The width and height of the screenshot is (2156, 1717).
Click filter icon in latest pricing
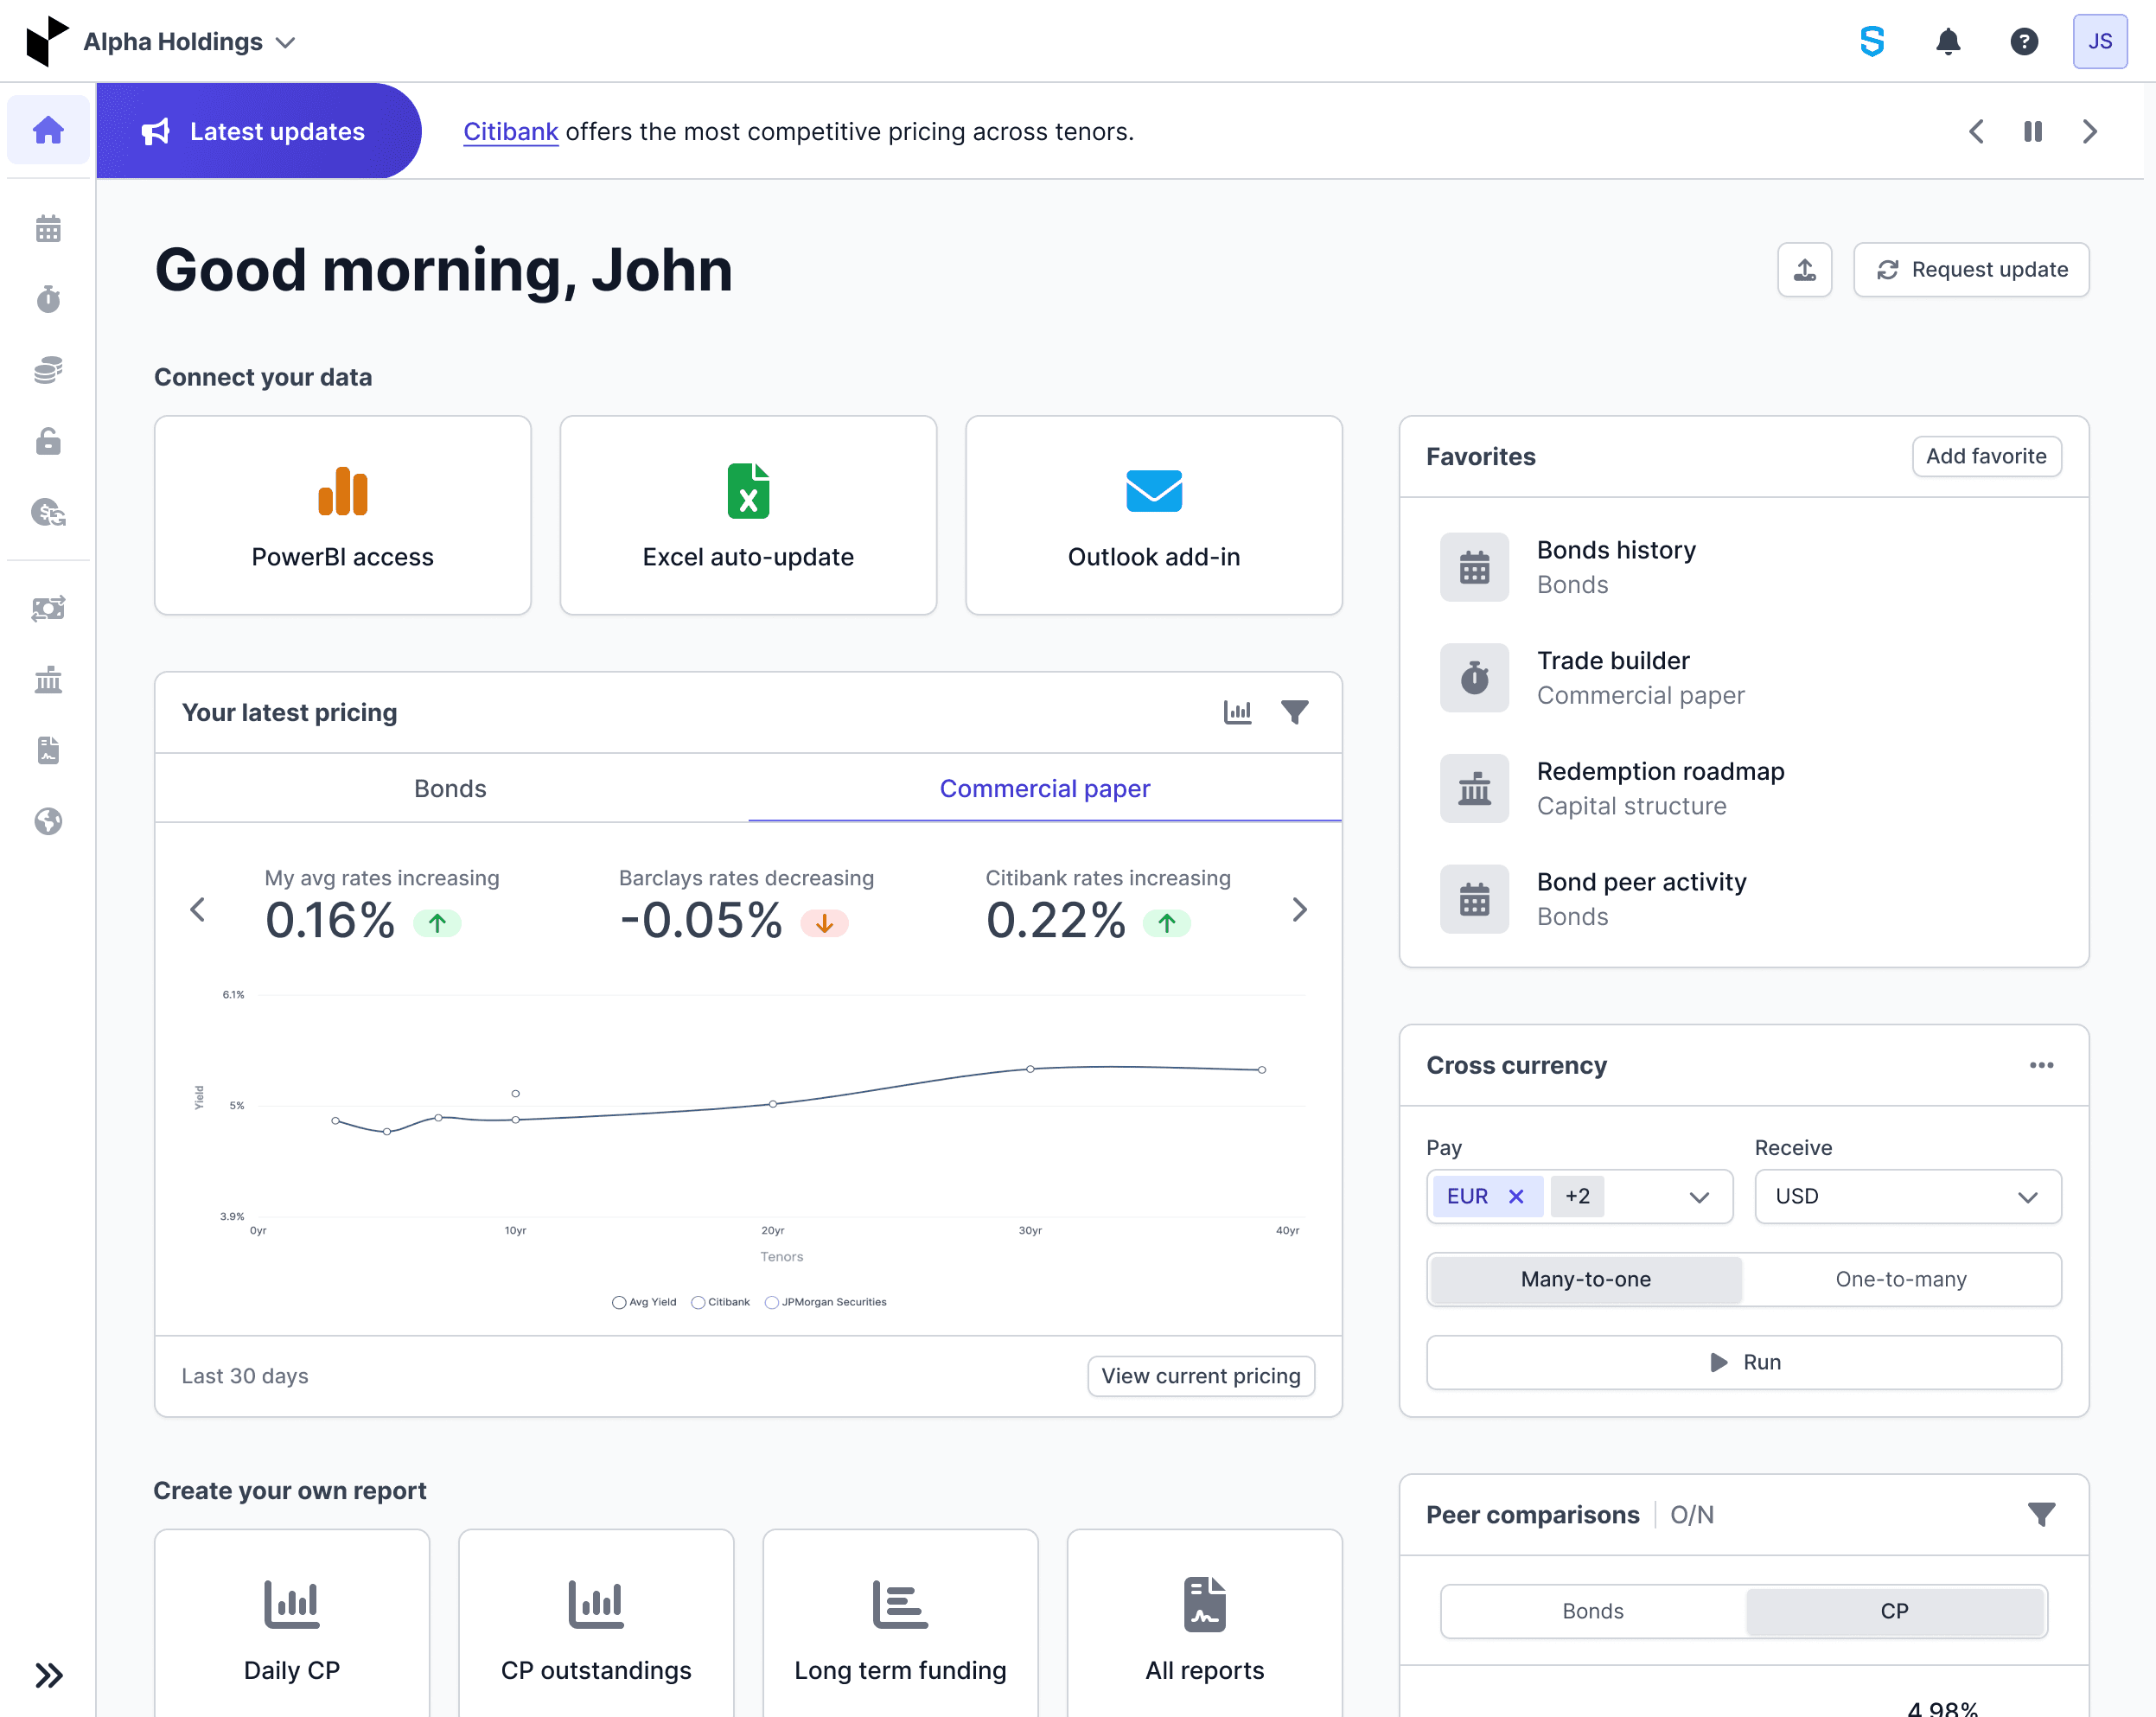1295,712
